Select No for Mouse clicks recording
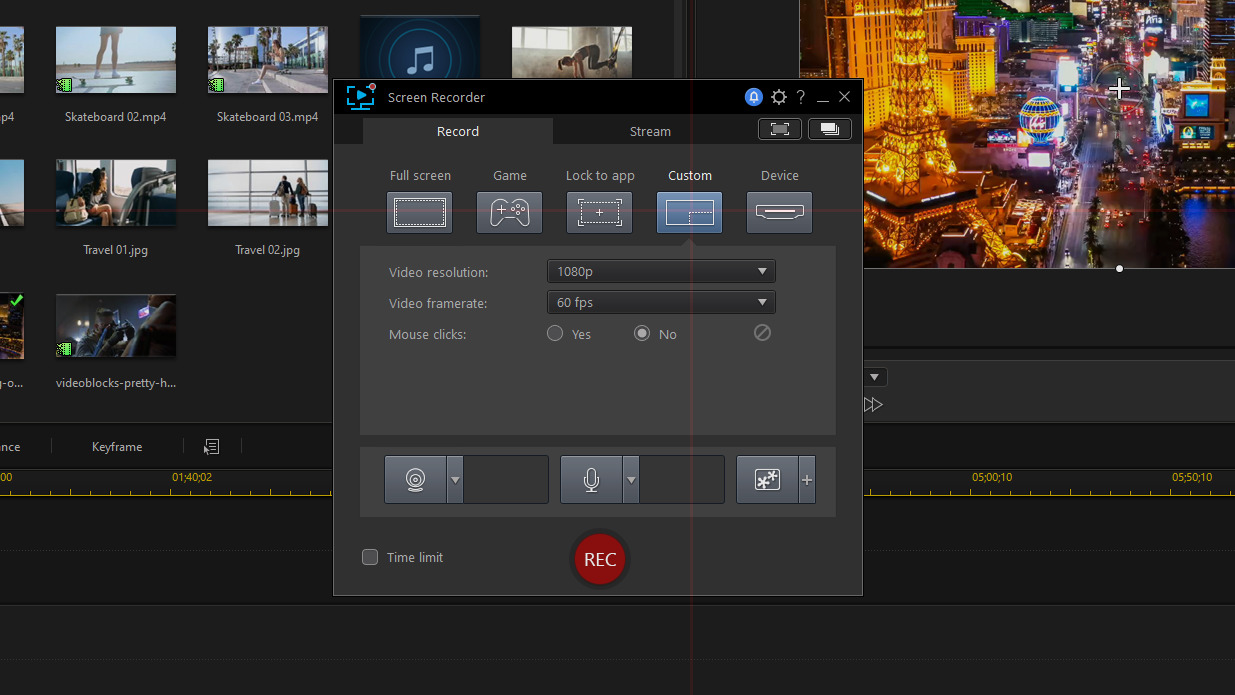Image resolution: width=1235 pixels, height=695 pixels. pos(641,333)
